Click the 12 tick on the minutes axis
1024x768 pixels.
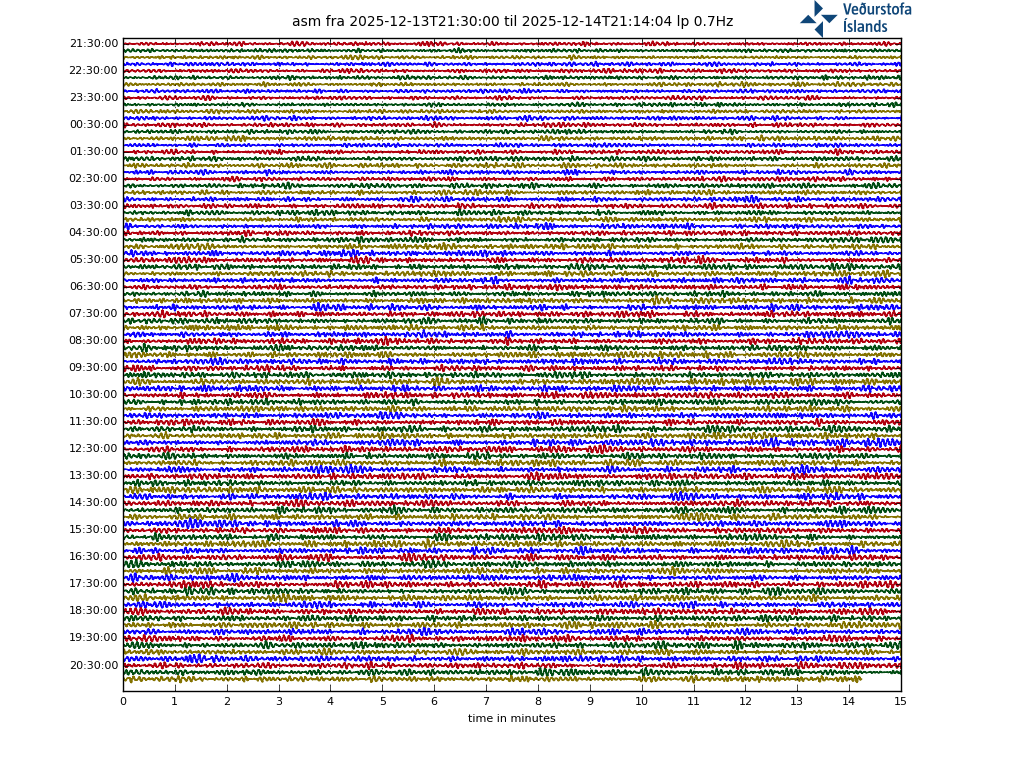click(745, 701)
